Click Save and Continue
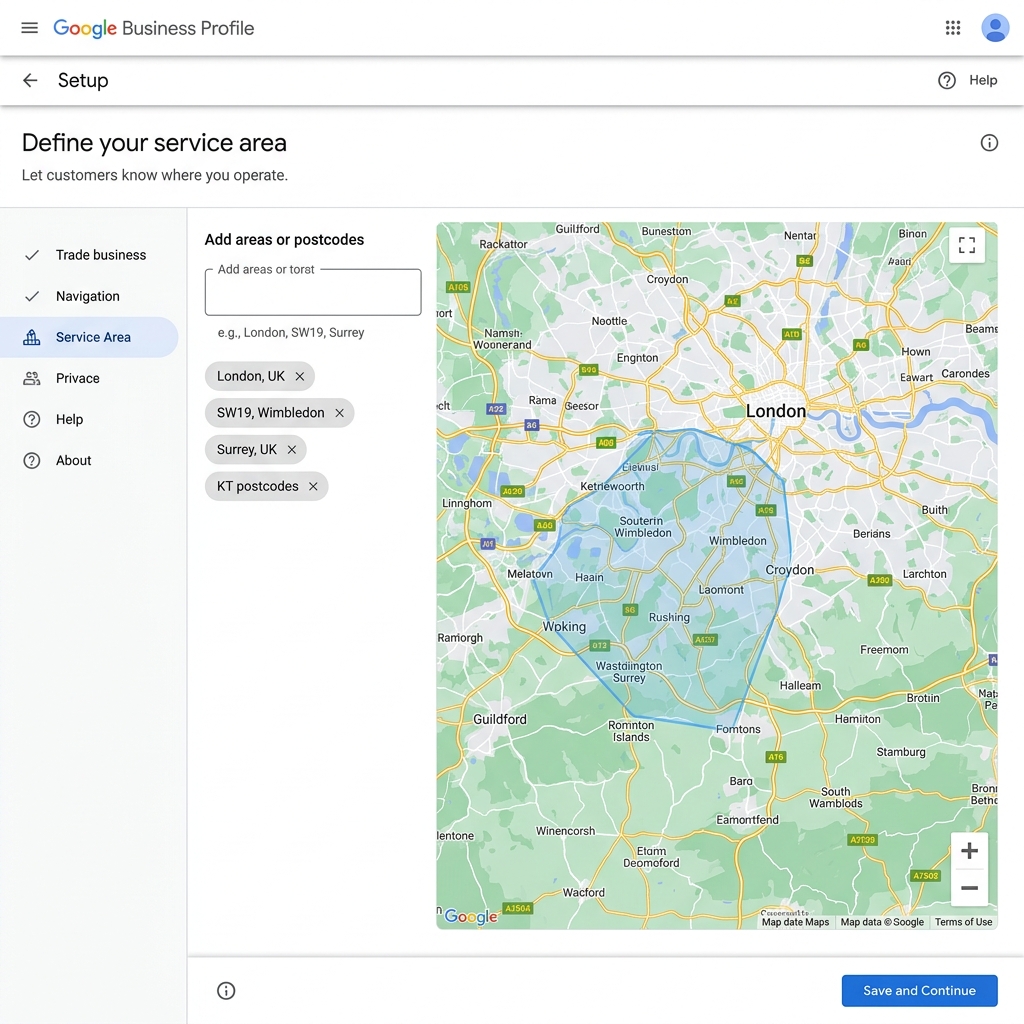This screenshot has height=1024, width=1024. pos(919,991)
